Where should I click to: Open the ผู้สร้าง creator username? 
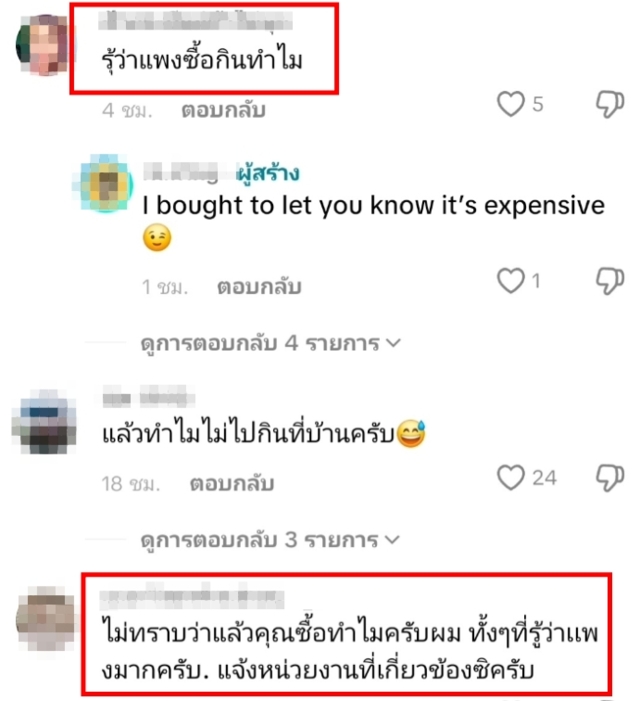tap(181, 173)
